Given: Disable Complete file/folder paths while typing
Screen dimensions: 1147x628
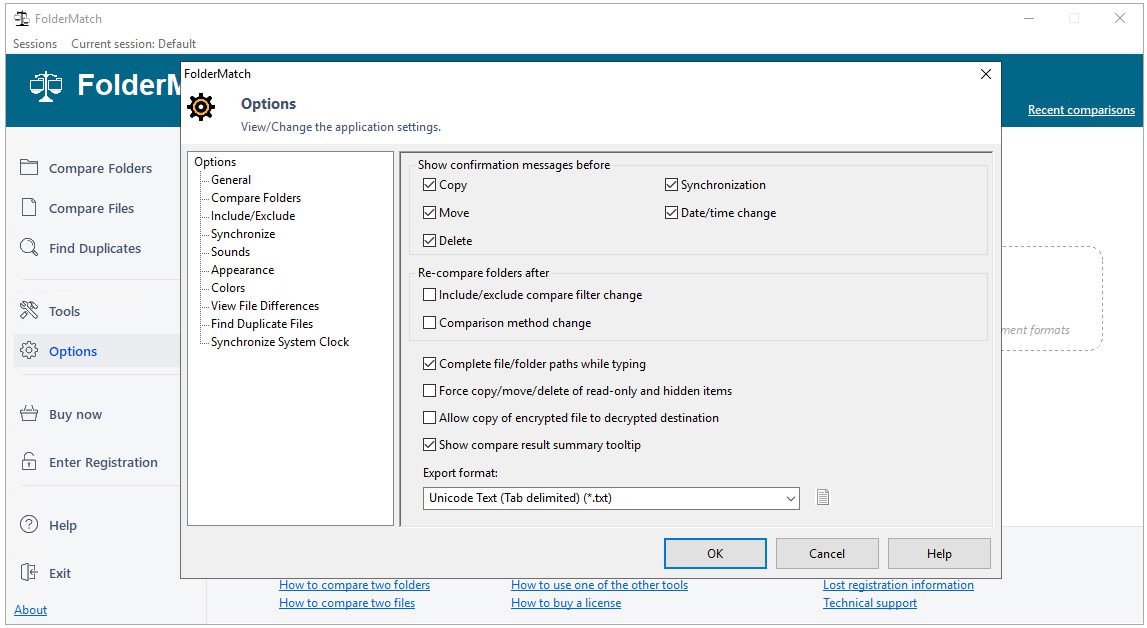Looking at the screenshot, I should pyautogui.click(x=429, y=363).
